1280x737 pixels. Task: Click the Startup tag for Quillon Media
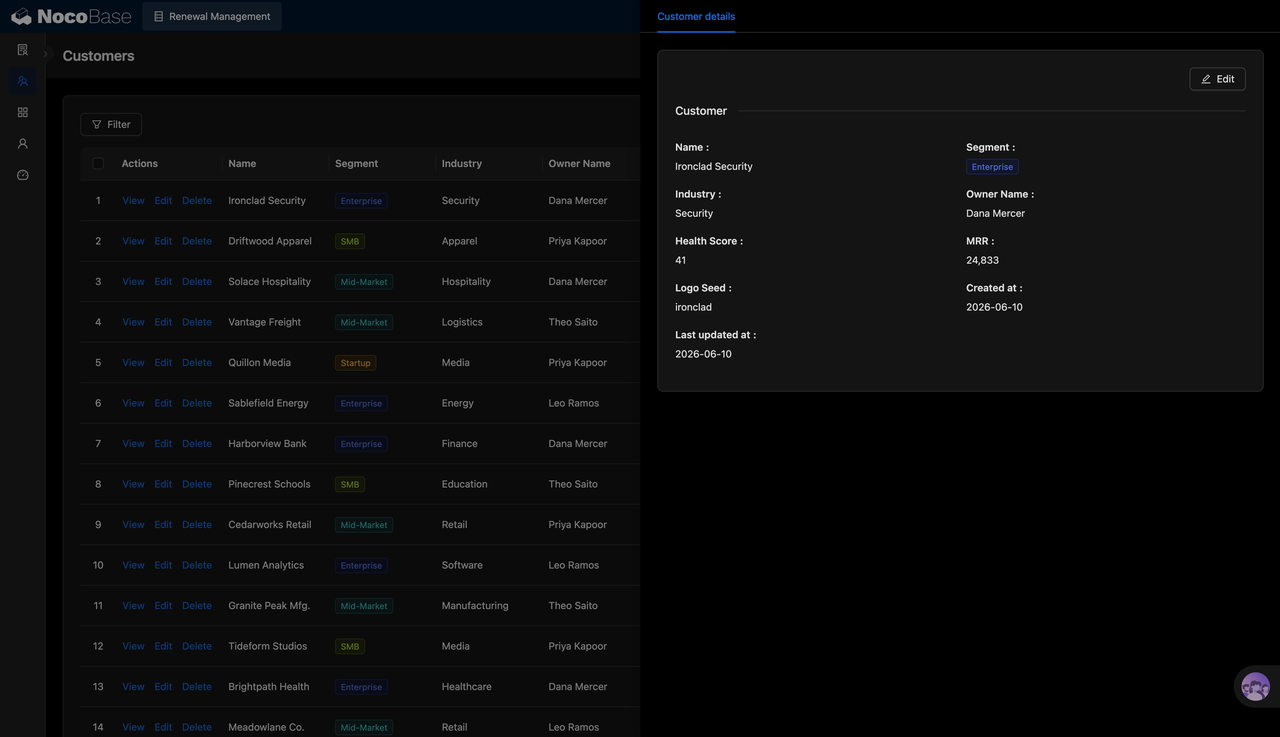(356, 363)
